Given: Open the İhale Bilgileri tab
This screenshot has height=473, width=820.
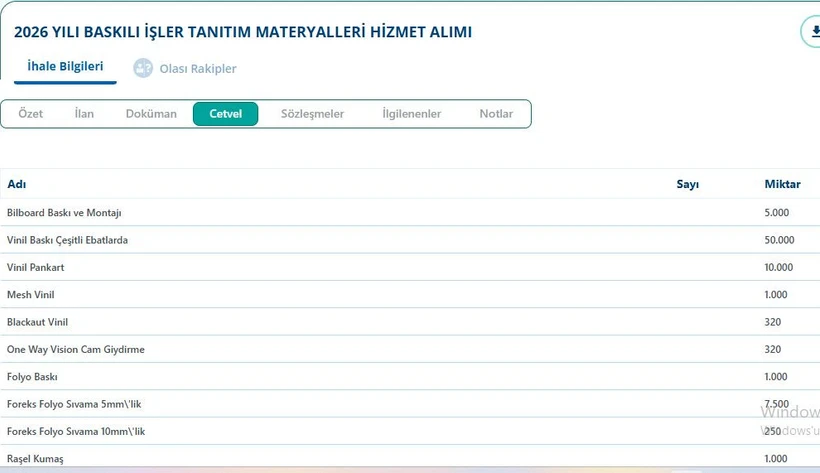Looking at the screenshot, I should pos(65,66).
